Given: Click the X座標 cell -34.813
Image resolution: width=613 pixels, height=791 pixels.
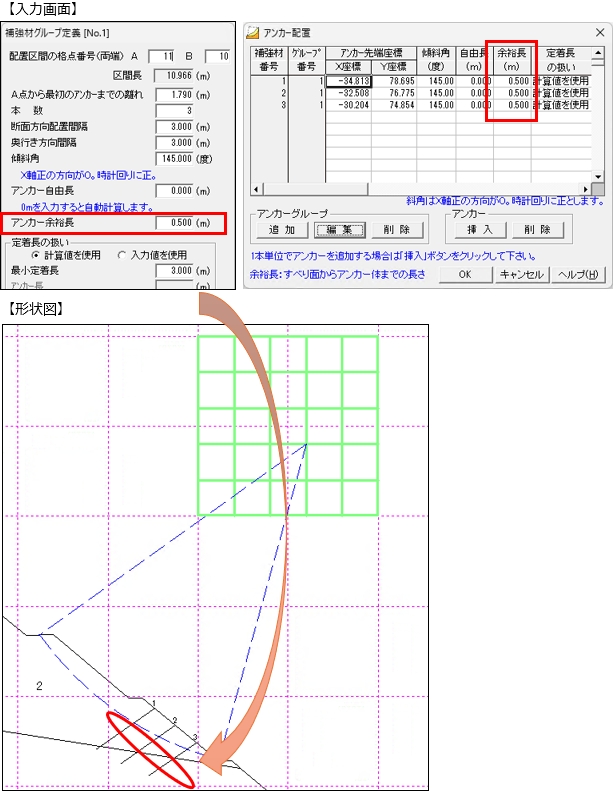Looking at the screenshot, I should 349,81.
